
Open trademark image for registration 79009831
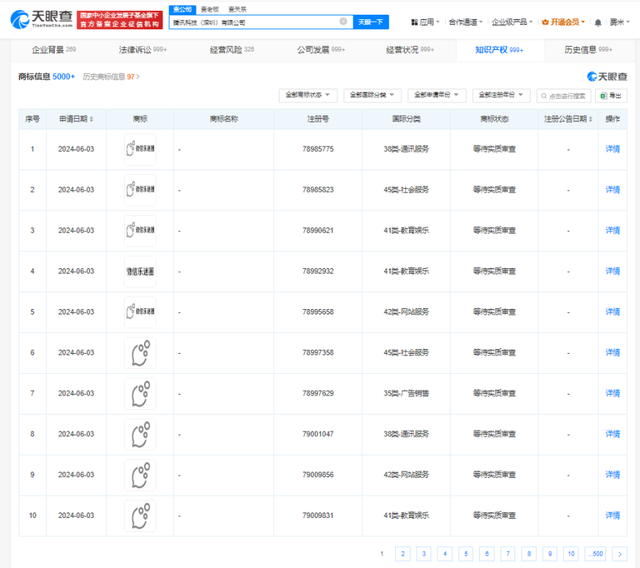(x=140, y=516)
